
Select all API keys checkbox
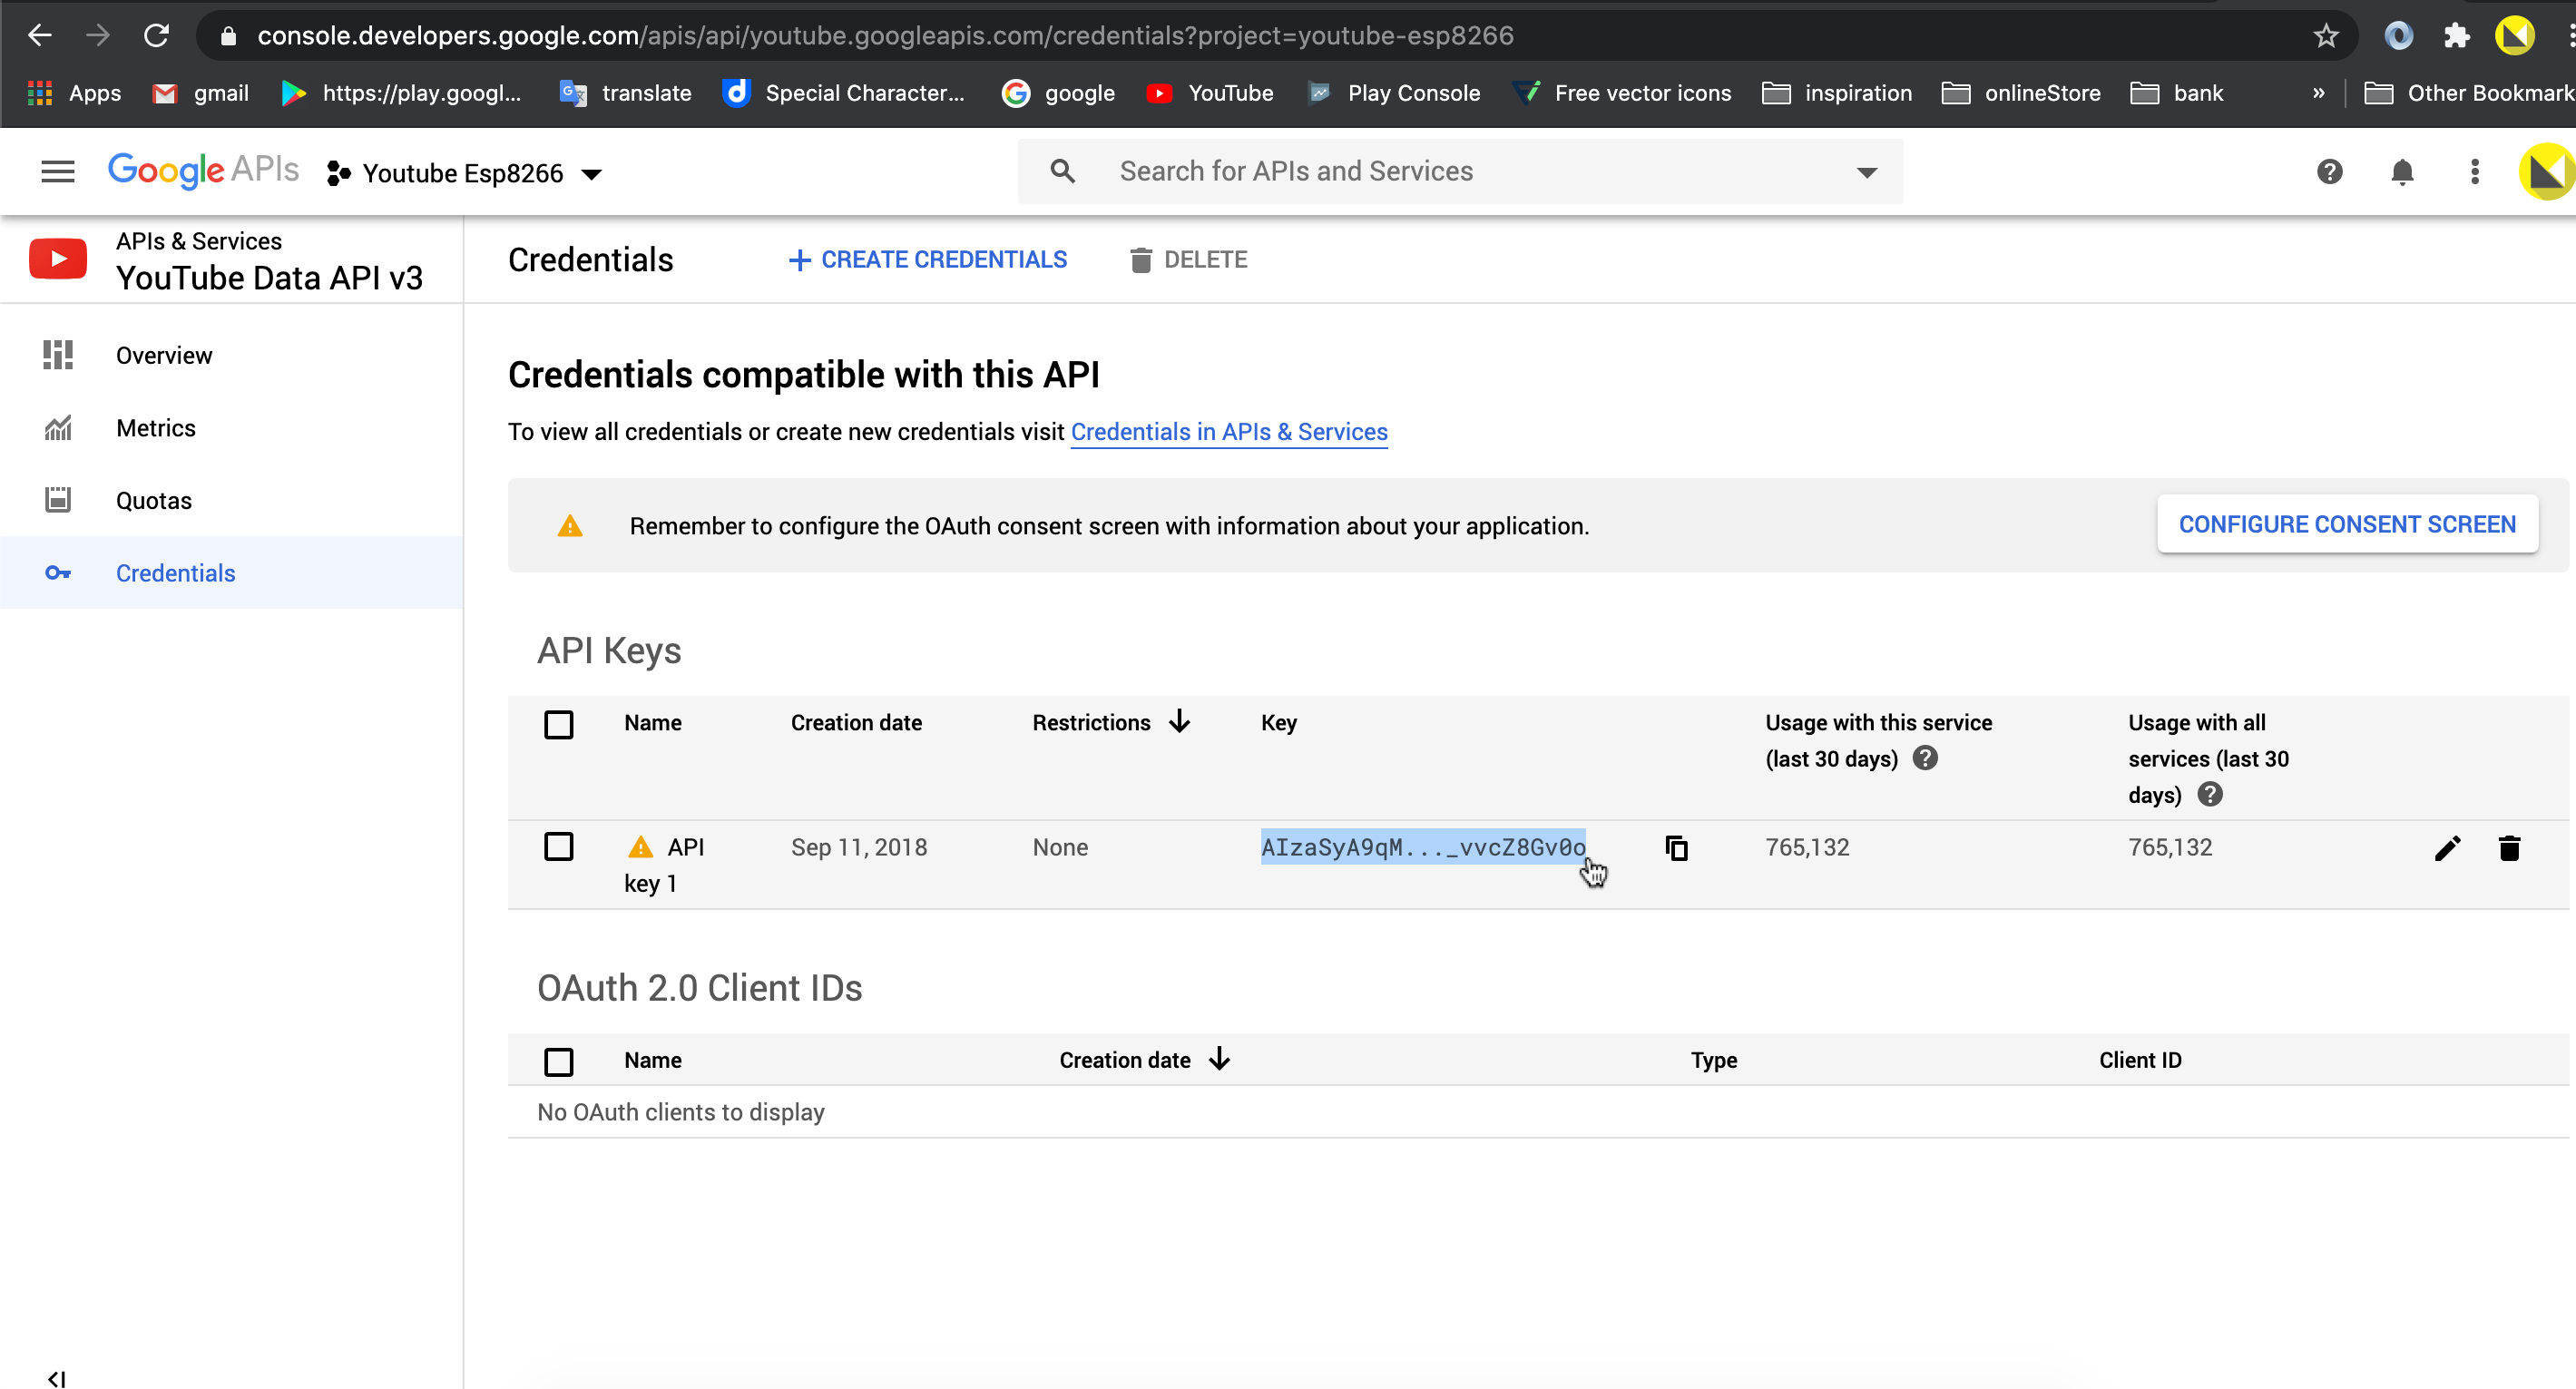pos(558,724)
